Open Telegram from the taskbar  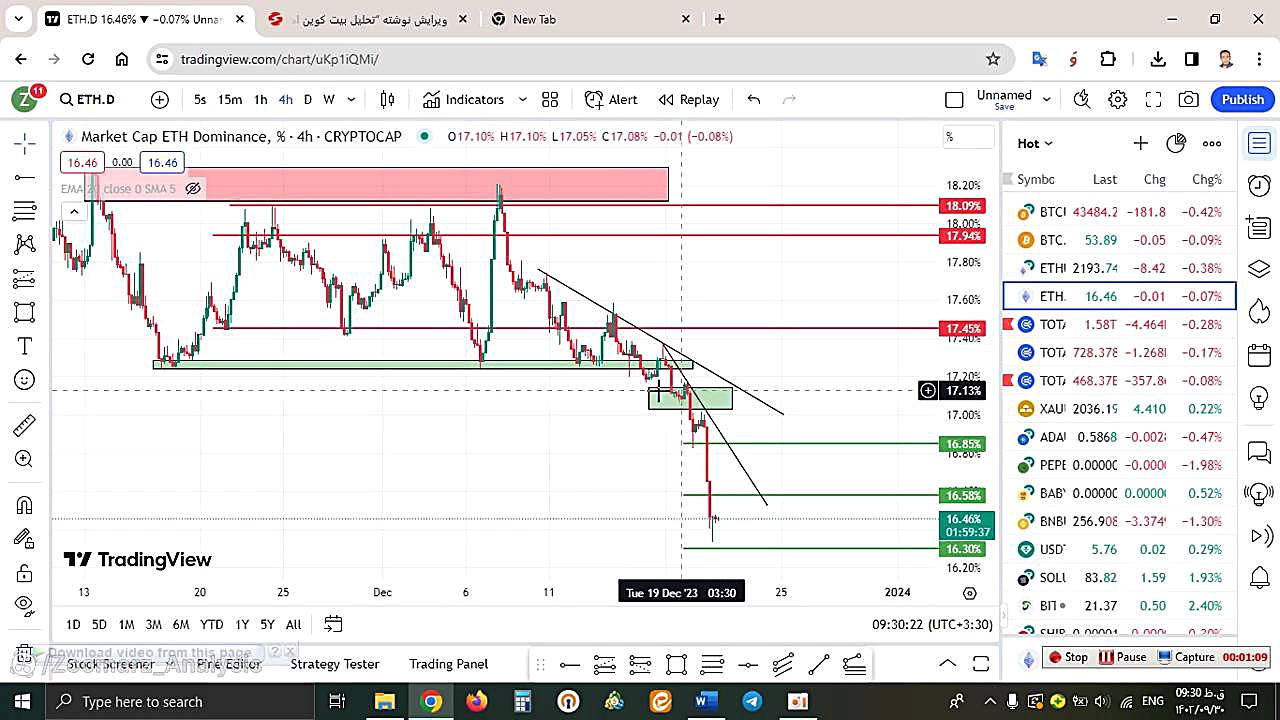click(x=752, y=701)
